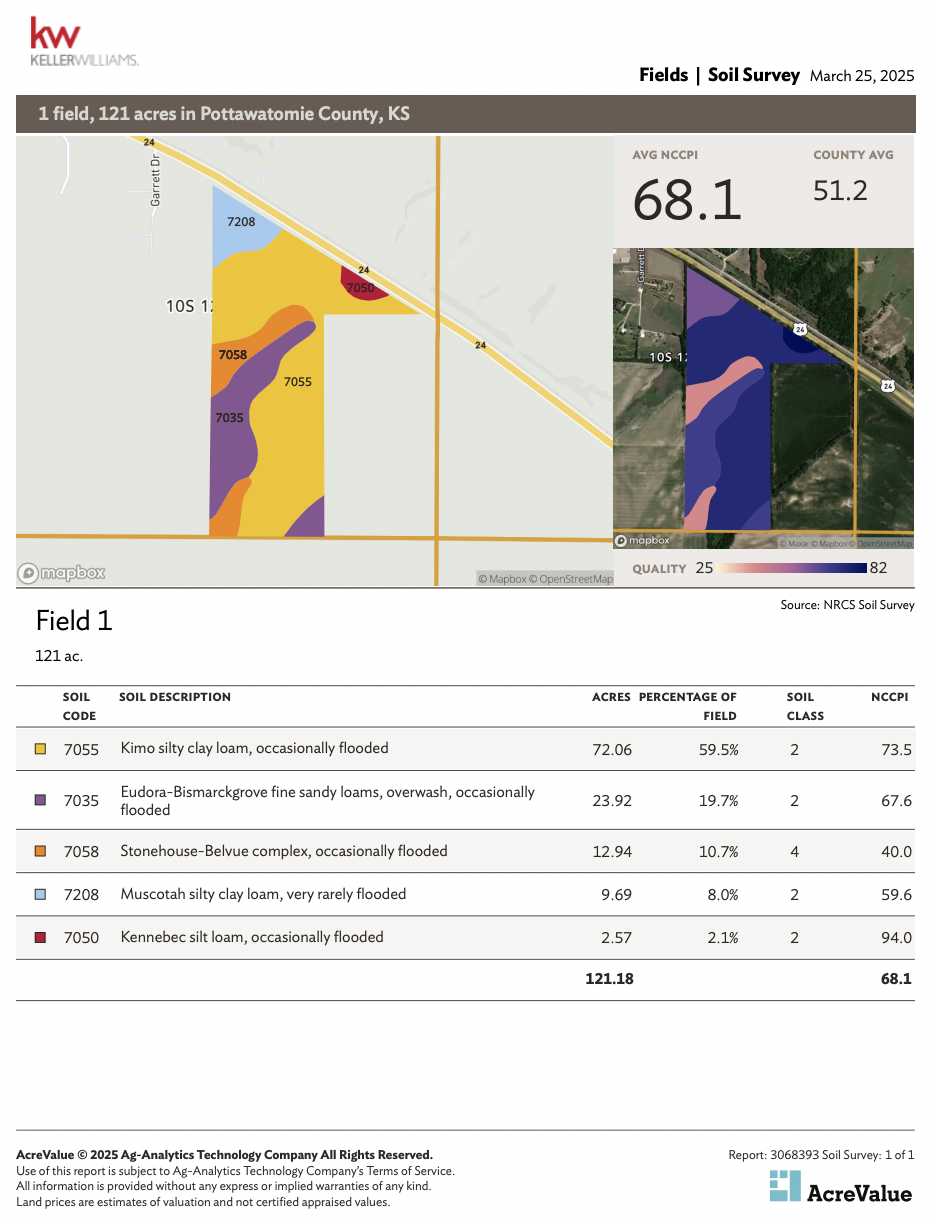
Task: Select the red 7050 soil swatch
Action: [x=41, y=938]
